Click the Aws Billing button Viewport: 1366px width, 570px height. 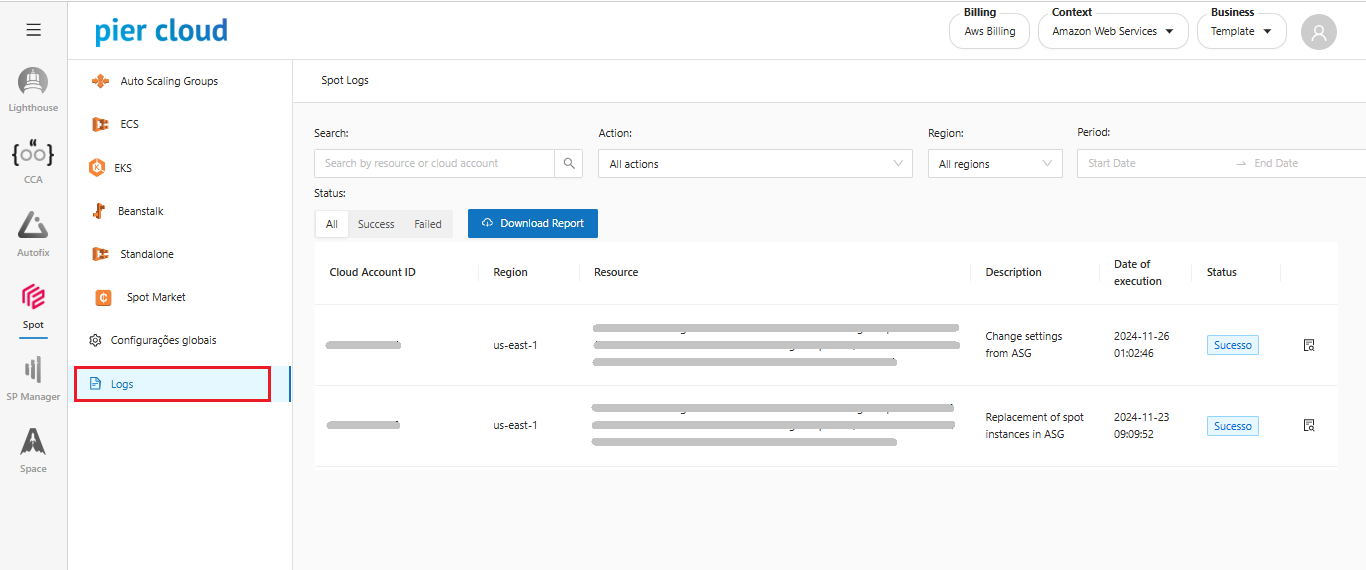pos(989,32)
